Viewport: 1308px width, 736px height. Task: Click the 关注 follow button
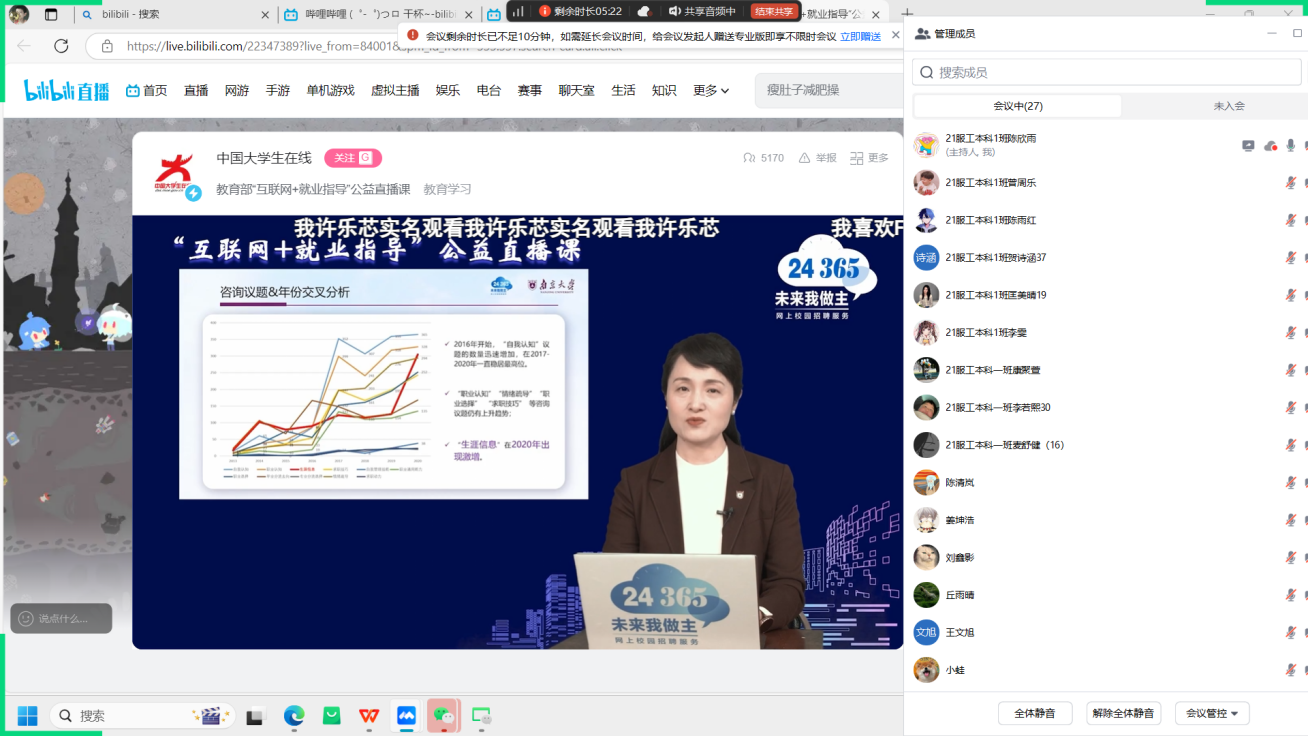[x=352, y=158]
